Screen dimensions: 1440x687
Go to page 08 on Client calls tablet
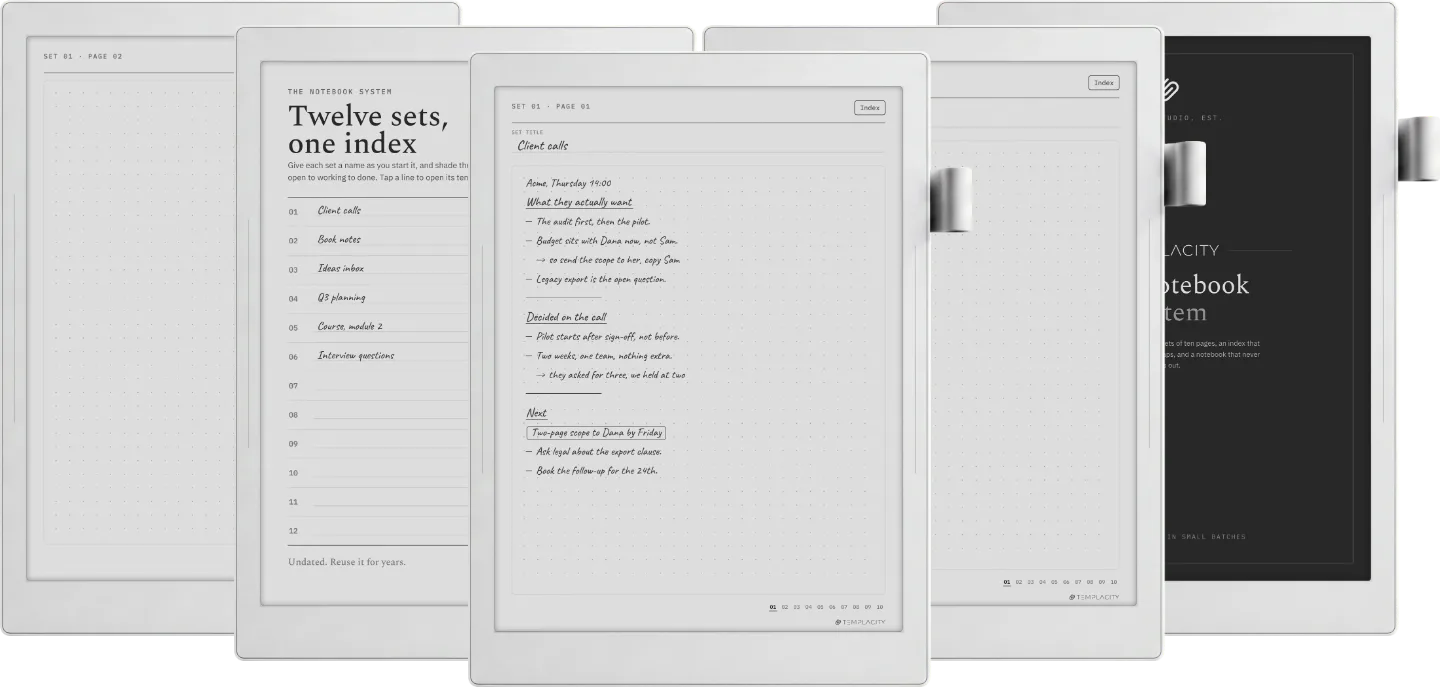[x=856, y=607]
